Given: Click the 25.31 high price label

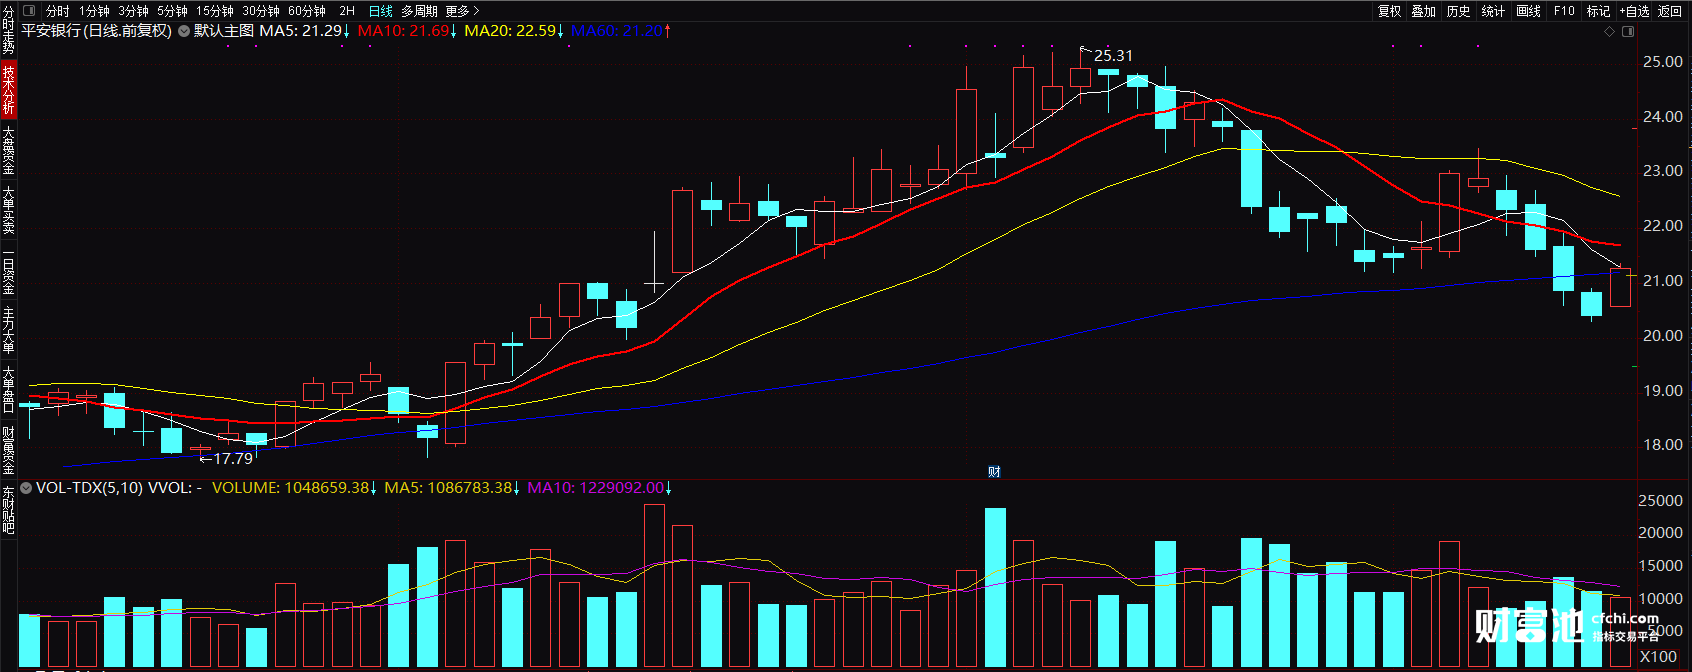Looking at the screenshot, I should point(1113,56).
